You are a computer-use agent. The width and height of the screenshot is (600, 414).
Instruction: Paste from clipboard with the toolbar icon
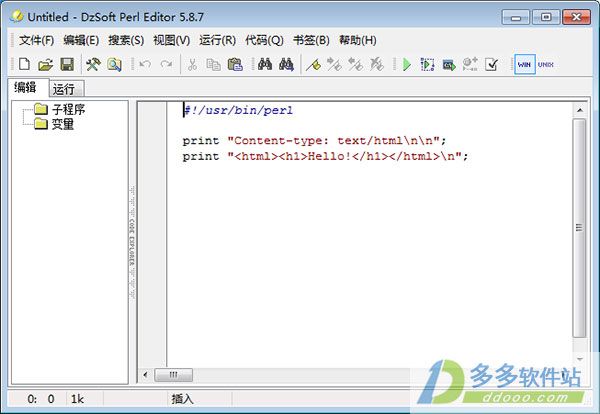coord(235,64)
